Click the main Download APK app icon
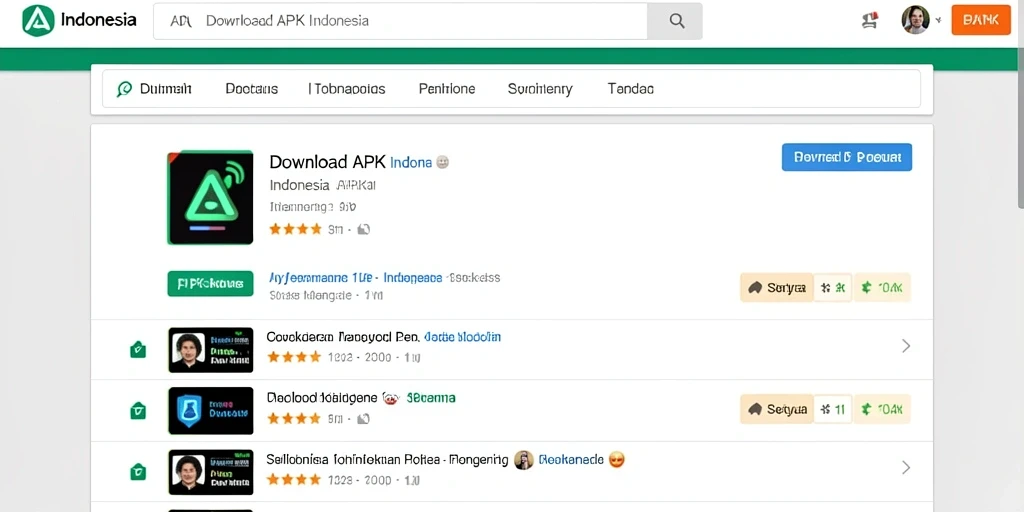This screenshot has width=1024, height=512. pos(210,197)
